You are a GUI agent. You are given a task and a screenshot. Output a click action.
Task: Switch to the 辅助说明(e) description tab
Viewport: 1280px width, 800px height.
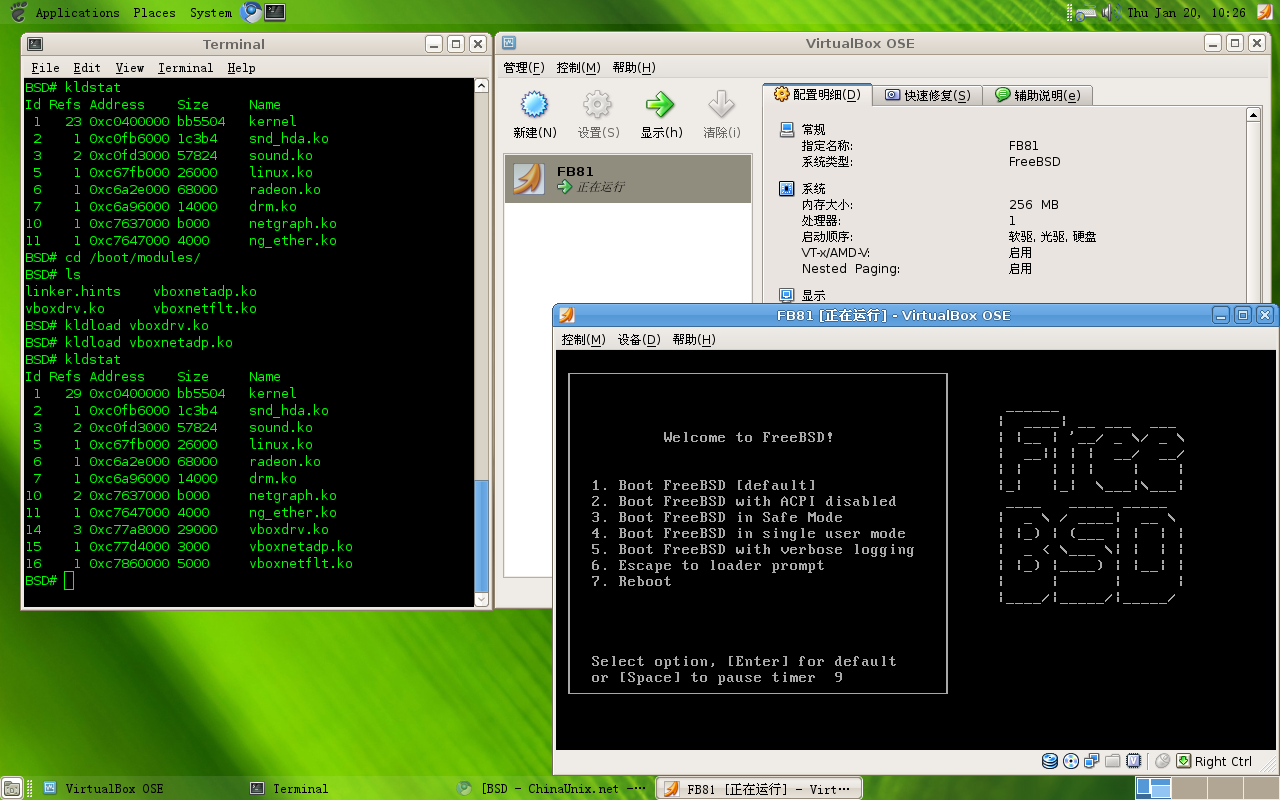(1038, 95)
